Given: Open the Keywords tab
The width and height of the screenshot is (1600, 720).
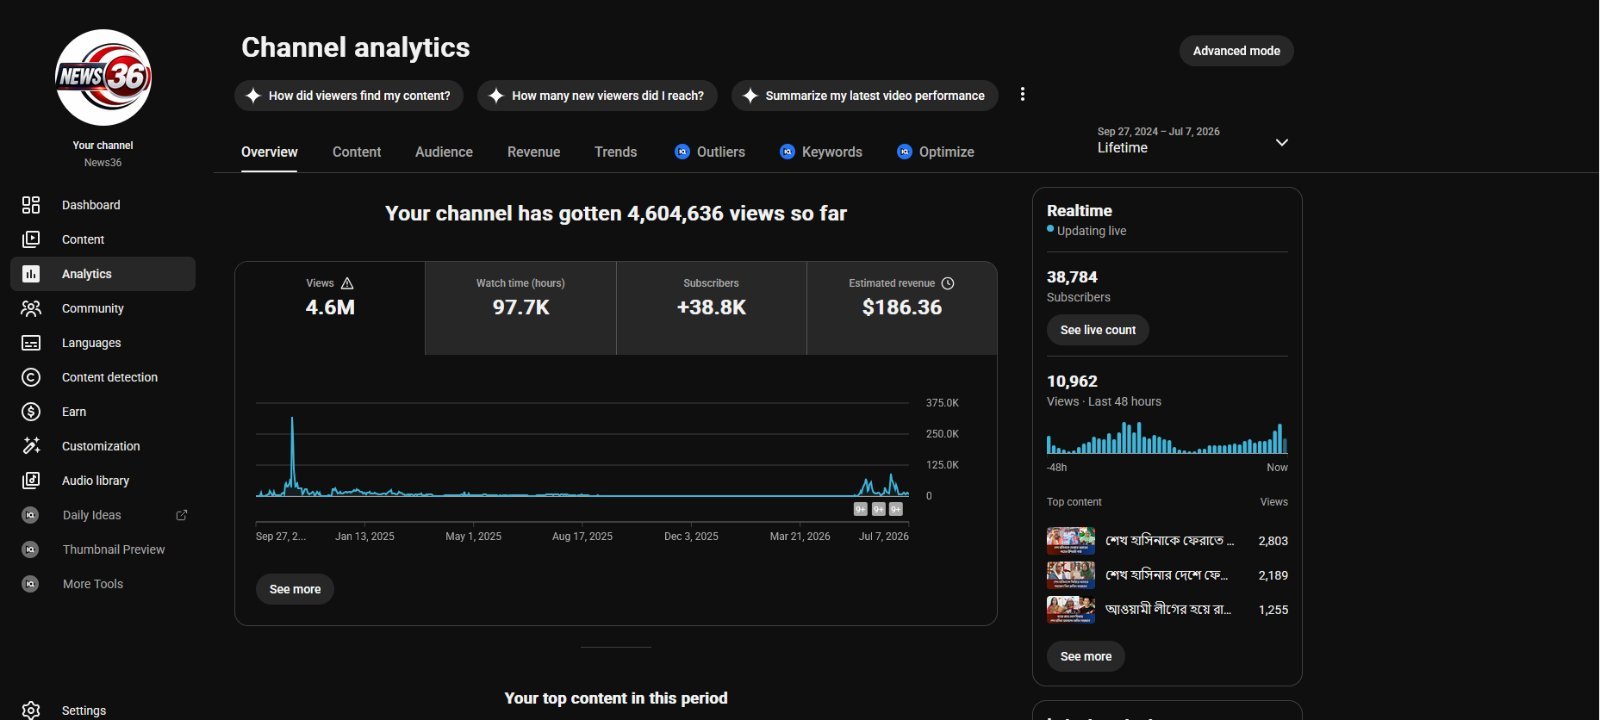Looking at the screenshot, I should coord(821,152).
